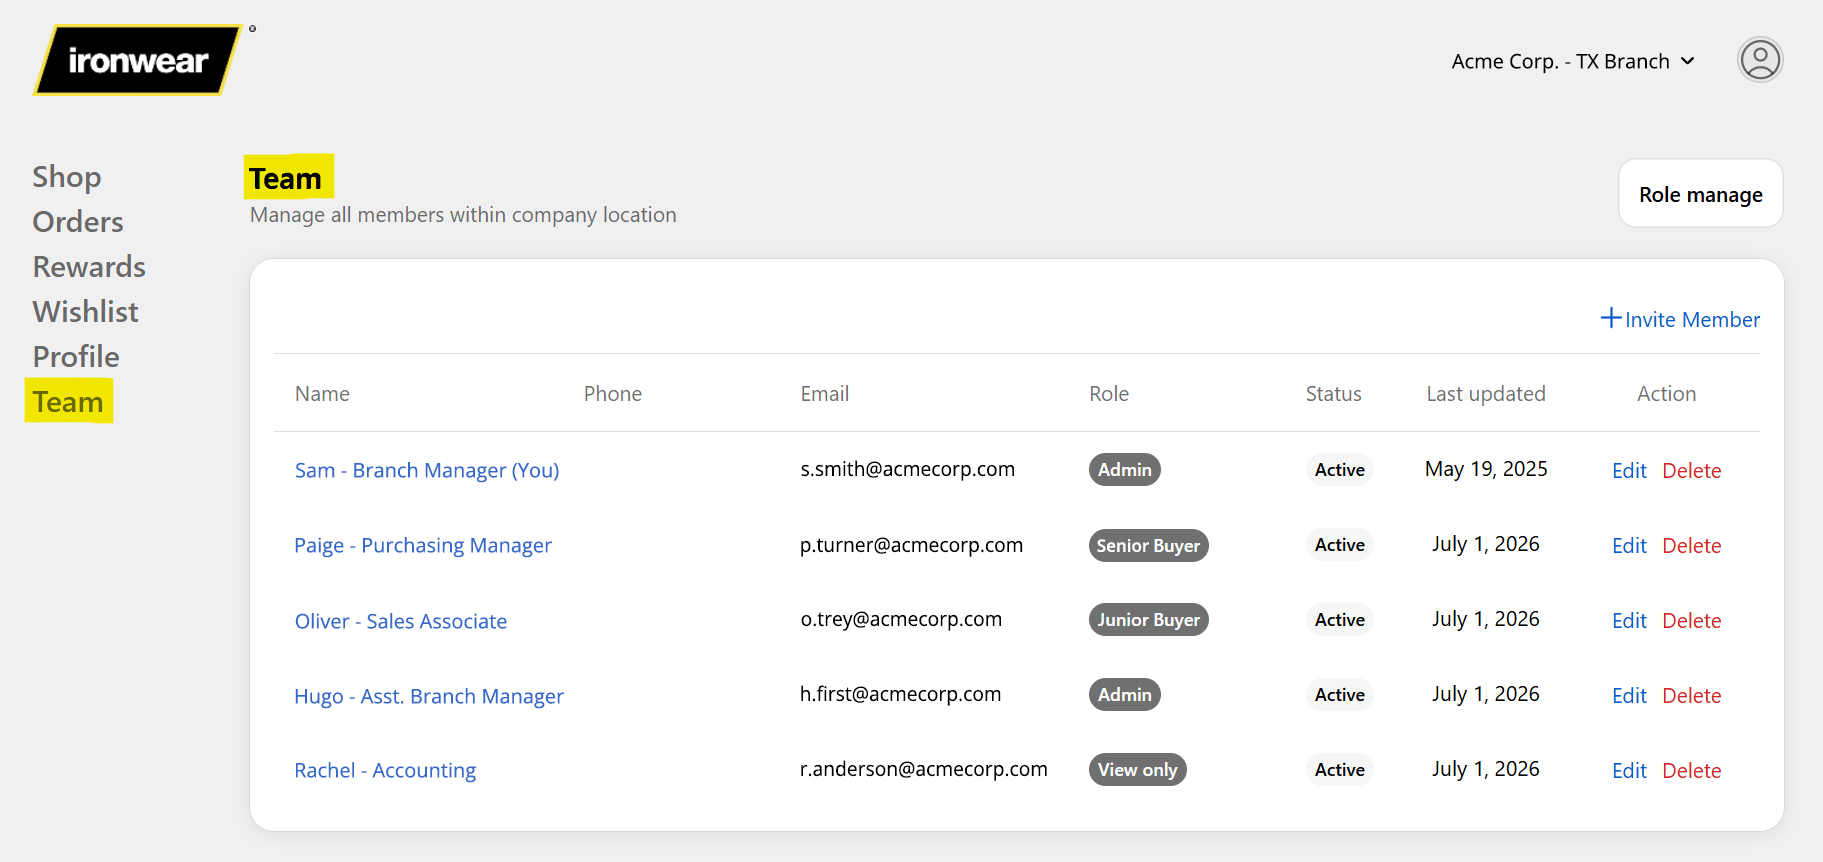Delete Rachel's team member row
The height and width of the screenshot is (862, 1823).
click(1692, 770)
